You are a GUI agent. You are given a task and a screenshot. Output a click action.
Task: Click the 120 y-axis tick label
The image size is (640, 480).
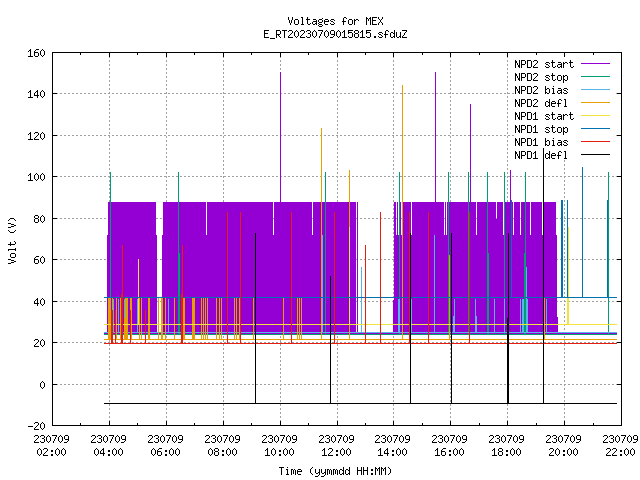(36, 136)
